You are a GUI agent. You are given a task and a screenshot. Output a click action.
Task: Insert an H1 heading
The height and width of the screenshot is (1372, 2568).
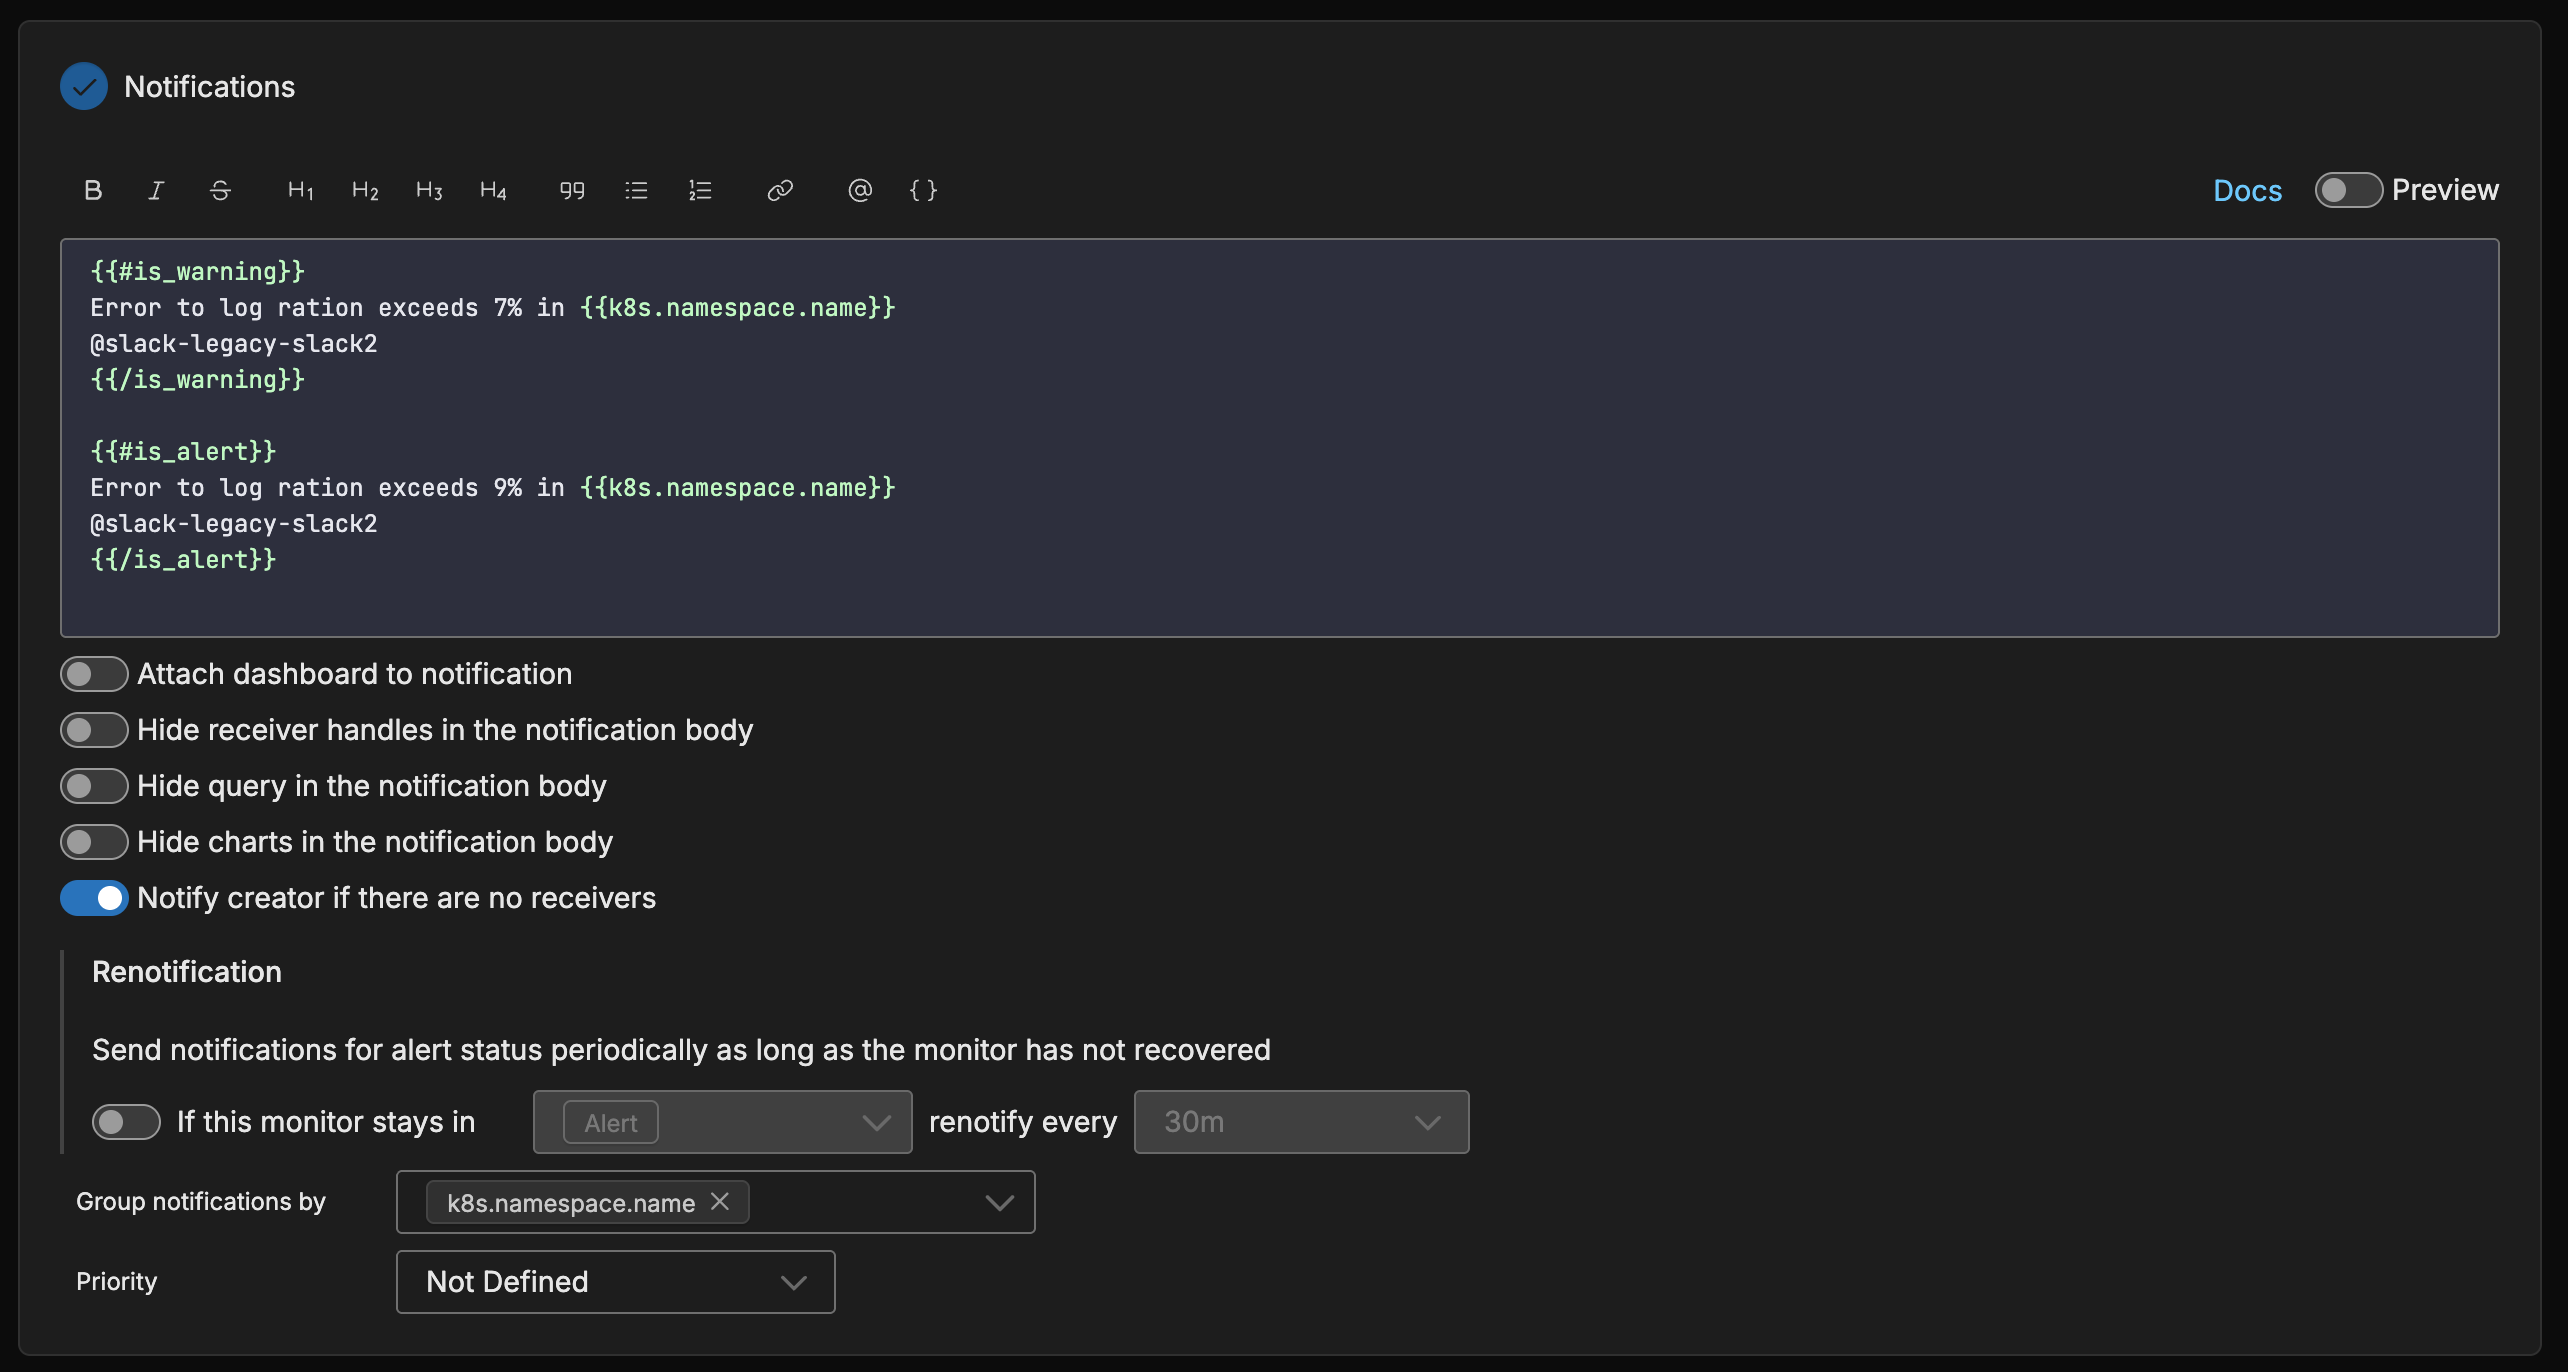300,190
